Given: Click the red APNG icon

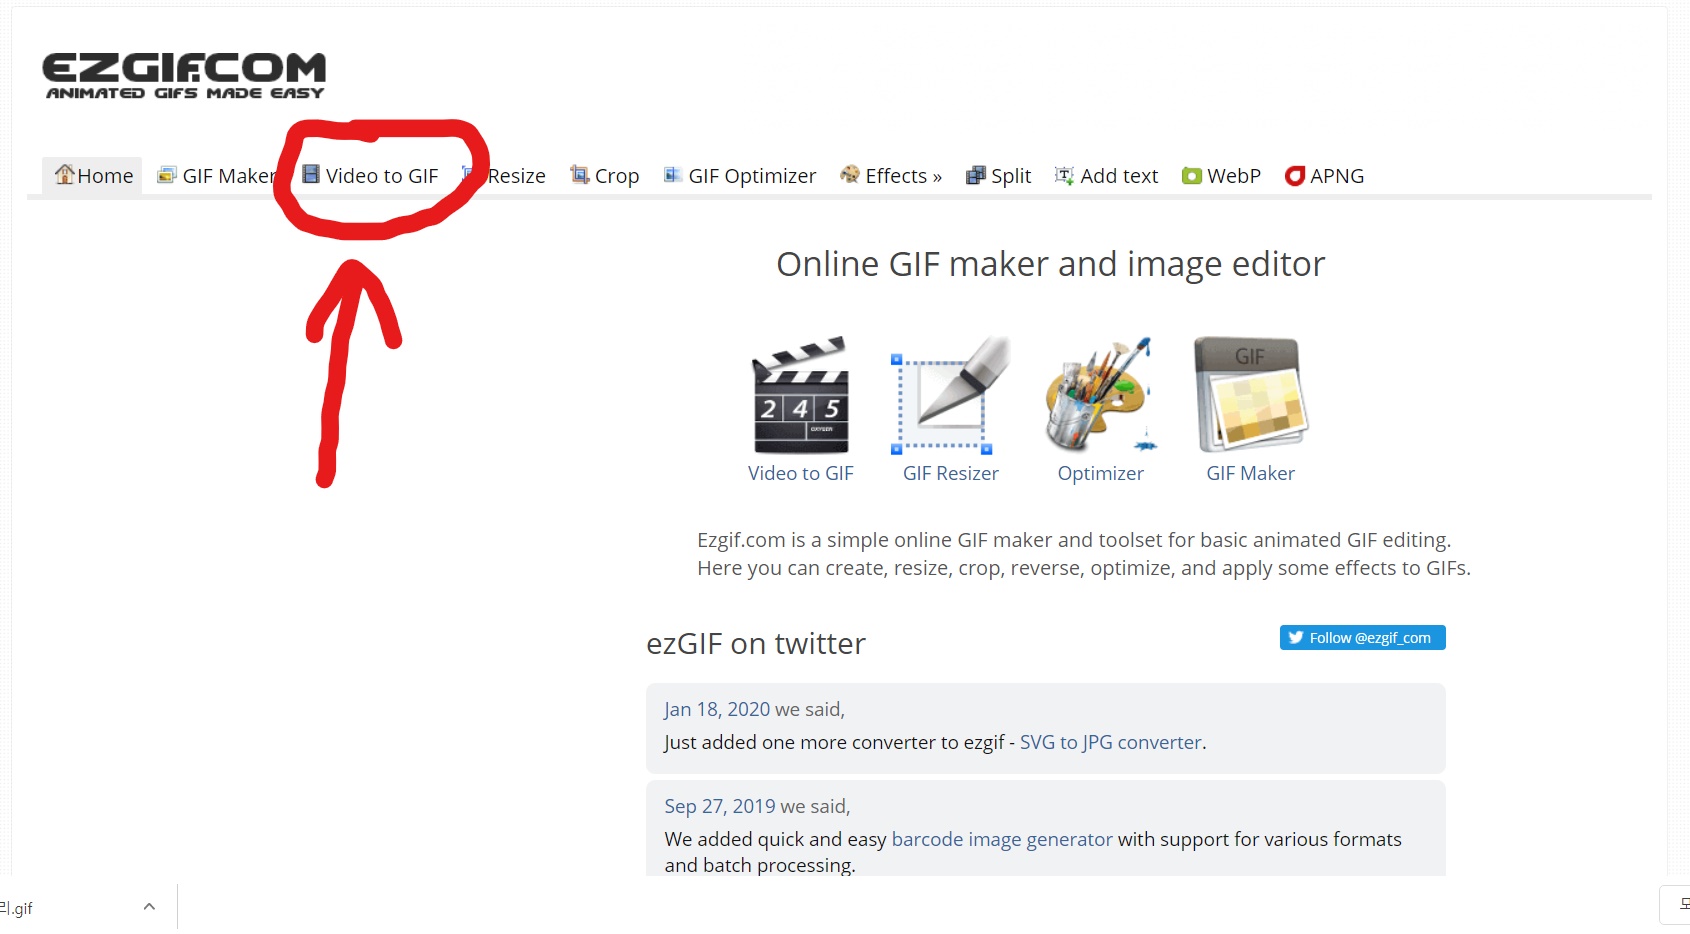Looking at the screenshot, I should tap(1295, 176).
